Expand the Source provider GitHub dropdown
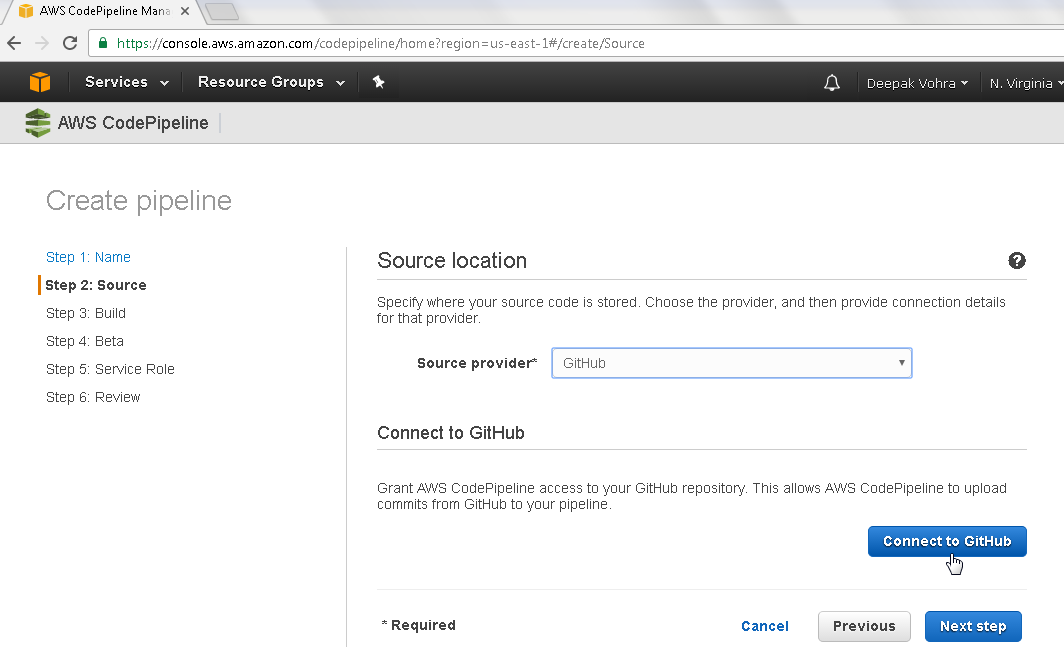This screenshot has height=662, width=1064. coord(732,363)
